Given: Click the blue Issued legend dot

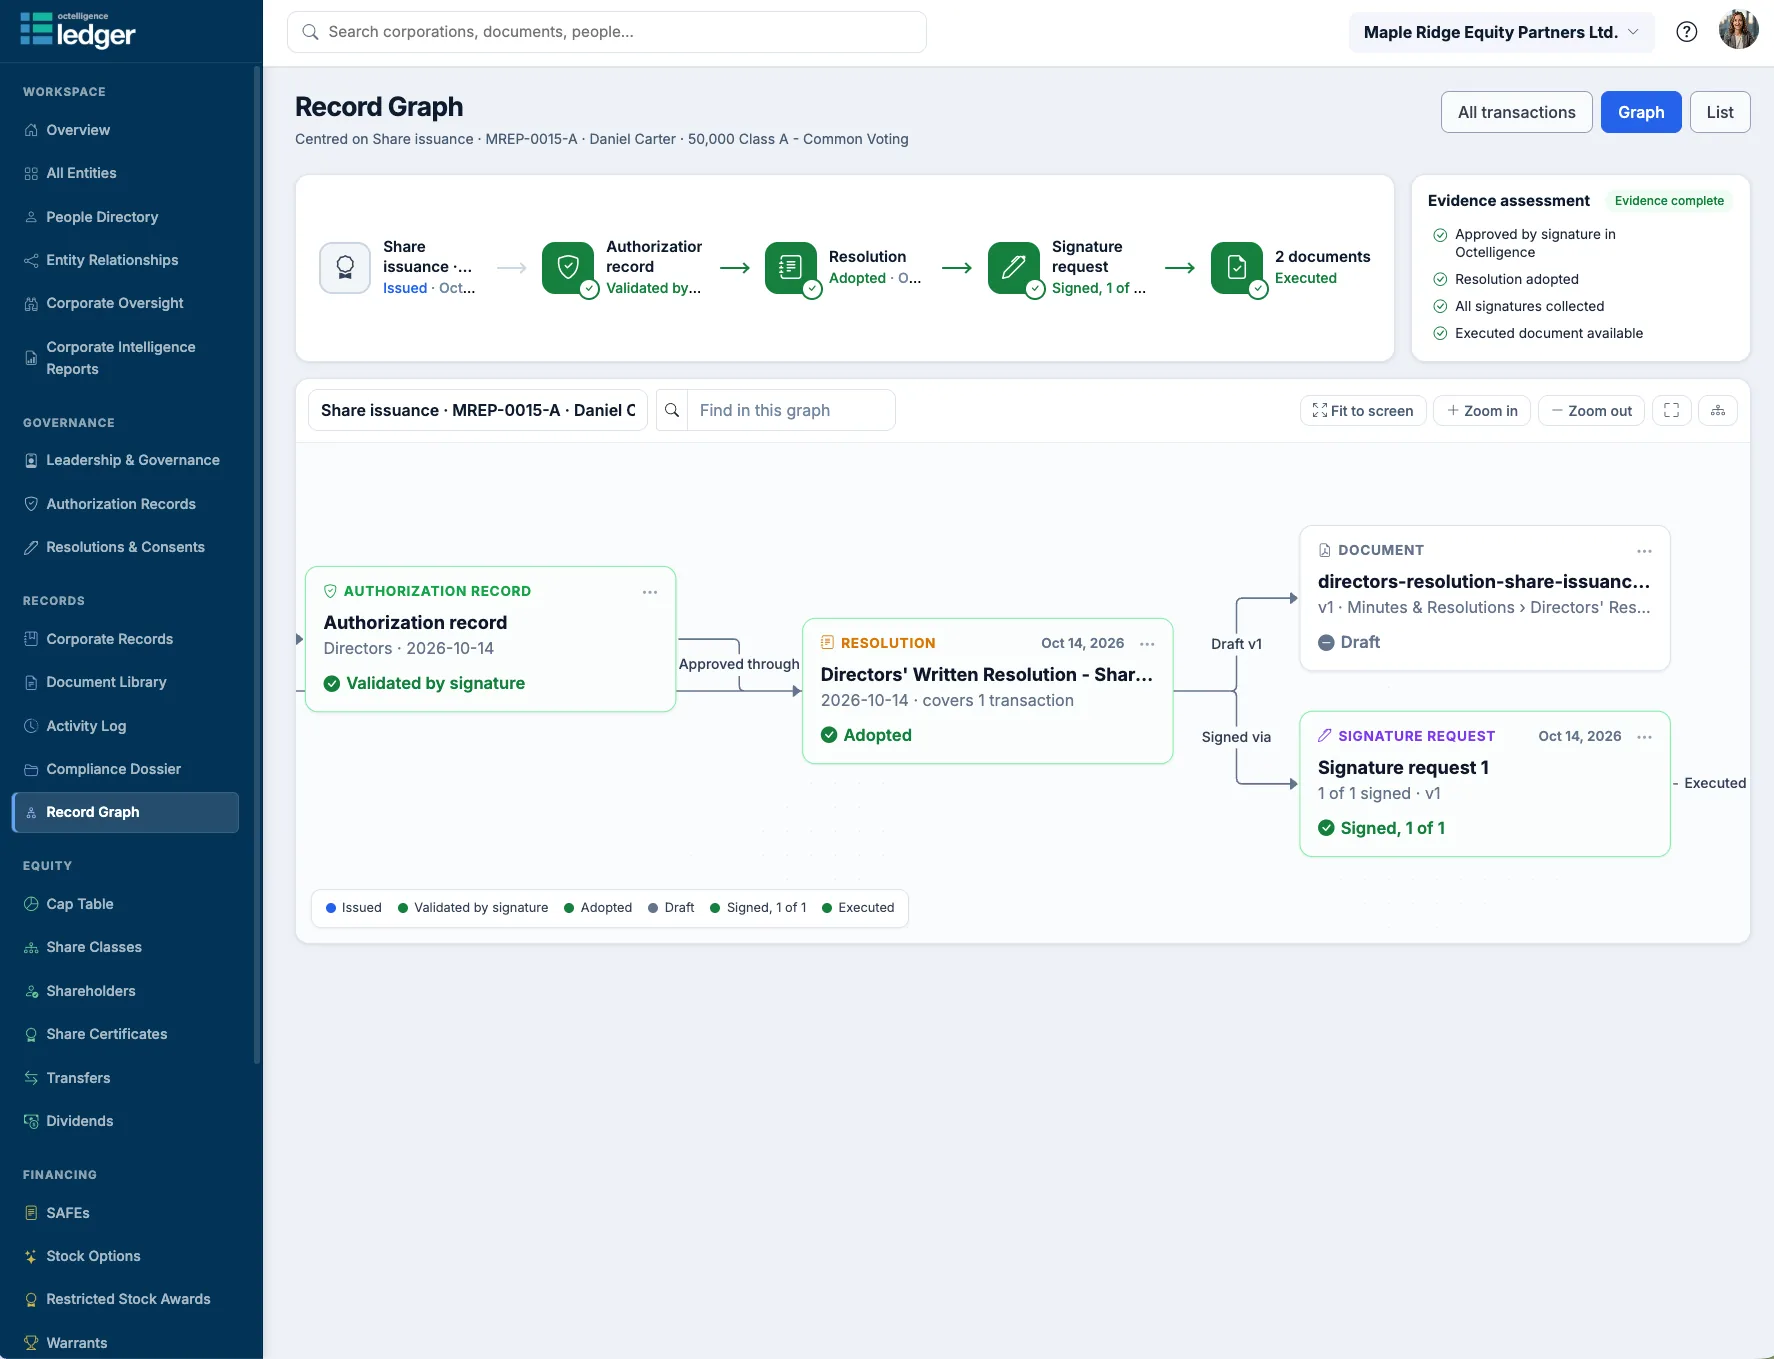Looking at the screenshot, I should point(331,908).
